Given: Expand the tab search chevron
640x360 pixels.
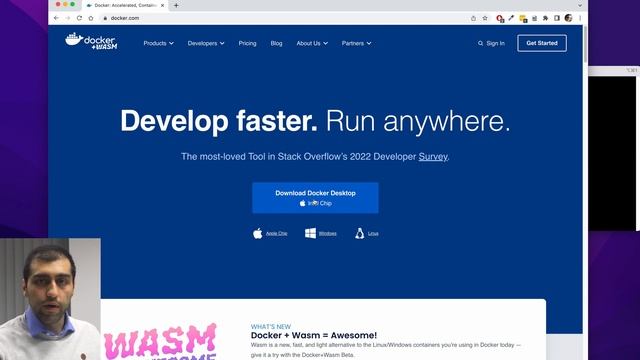Looking at the screenshot, I should tap(580, 5).
